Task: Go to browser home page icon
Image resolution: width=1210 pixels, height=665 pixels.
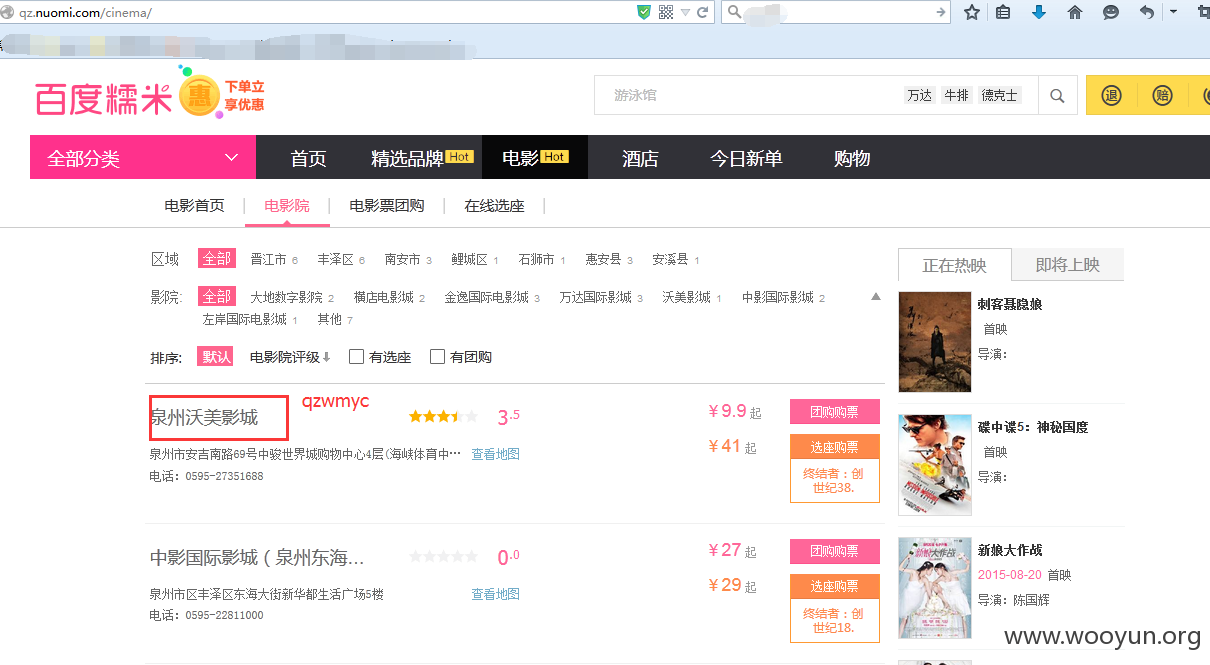Action: 1075,13
